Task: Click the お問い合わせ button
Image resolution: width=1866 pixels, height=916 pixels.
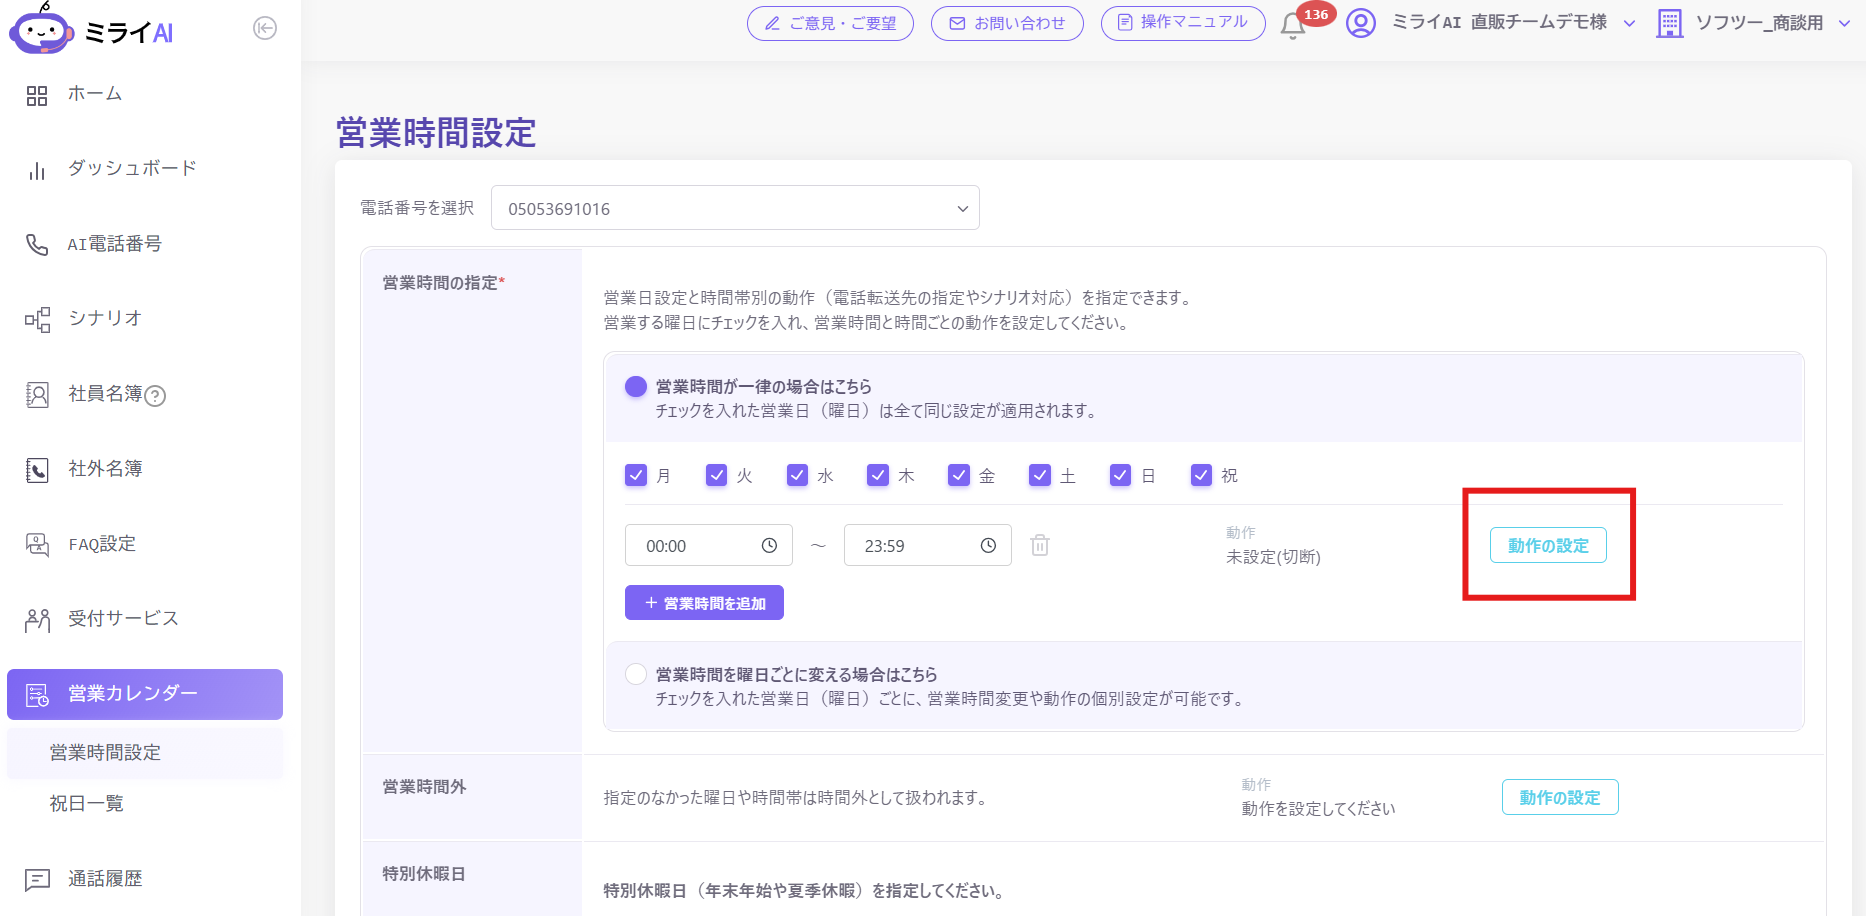Action: click(x=1007, y=23)
